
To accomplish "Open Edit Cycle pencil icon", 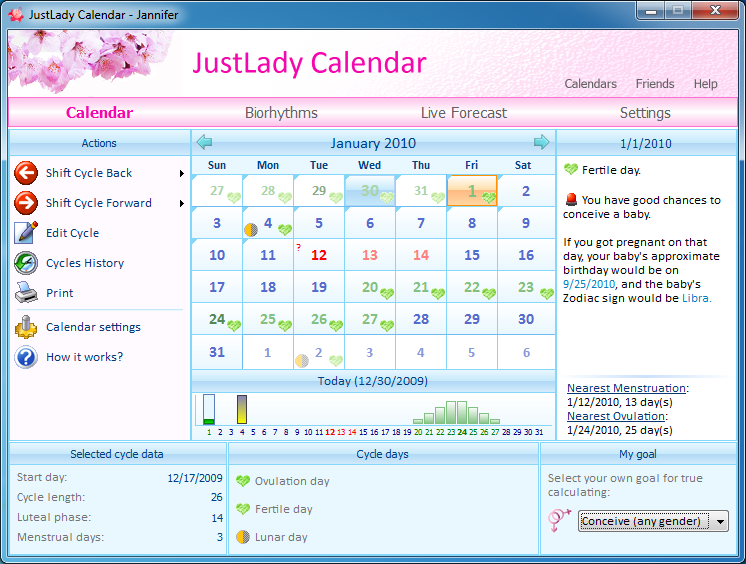I will [x=26, y=233].
